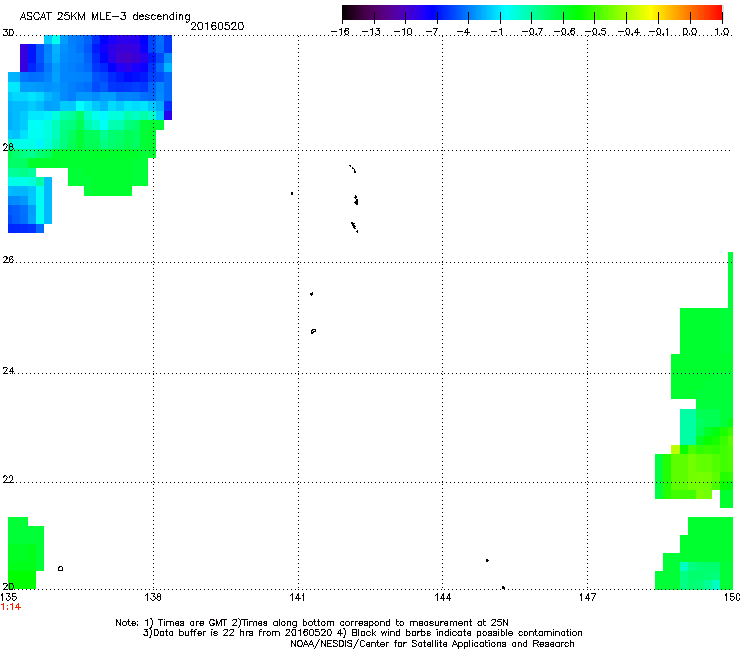
Task: Click the small island outline near 20N 136E
Action: pos(60,568)
